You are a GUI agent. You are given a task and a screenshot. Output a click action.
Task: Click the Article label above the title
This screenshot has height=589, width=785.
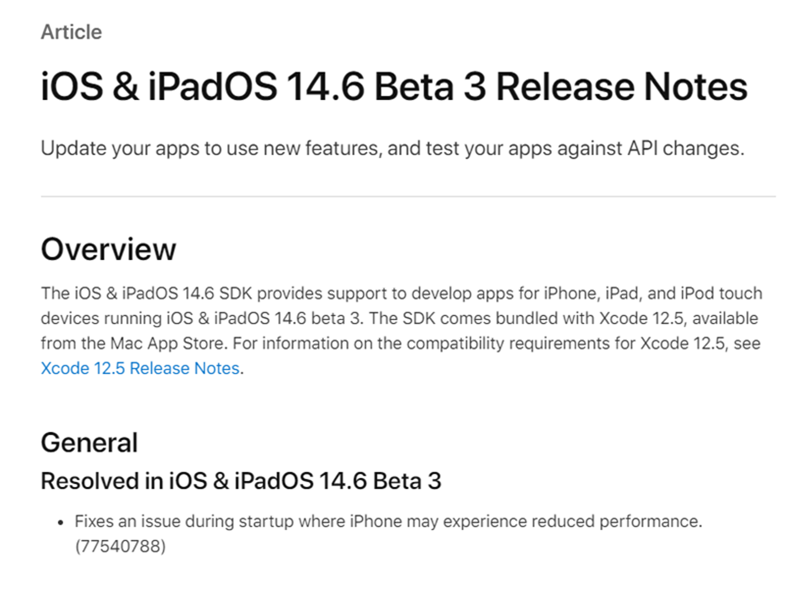pyautogui.click(x=72, y=32)
